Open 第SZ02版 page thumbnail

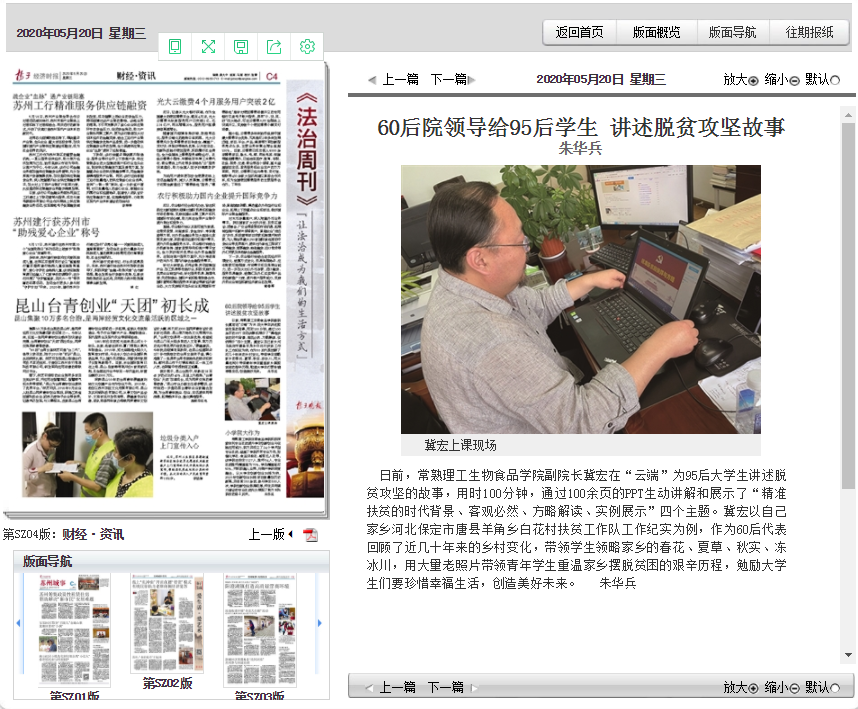click(167, 623)
